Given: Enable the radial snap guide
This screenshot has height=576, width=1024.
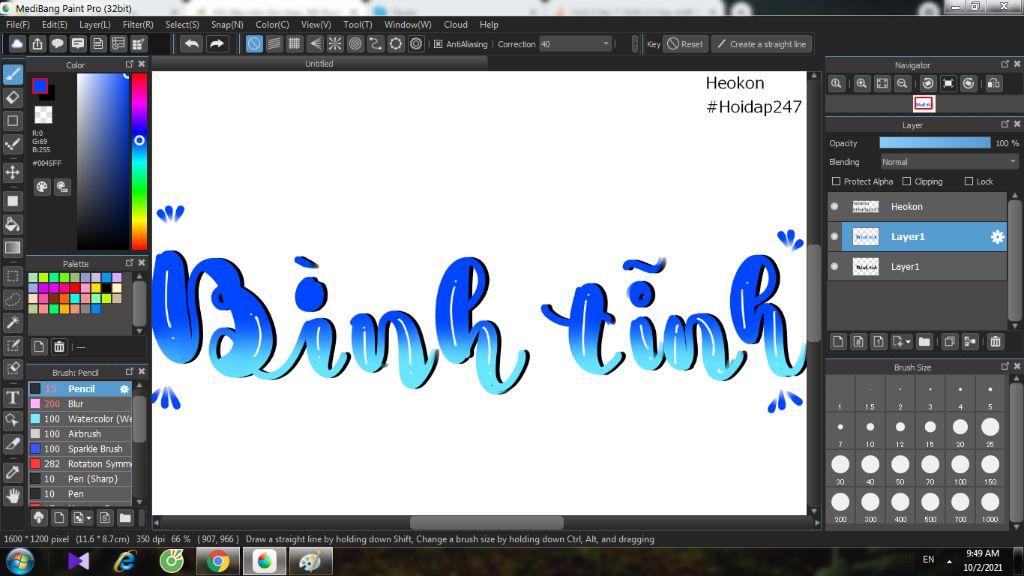Looking at the screenshot, I should [335, 44].
